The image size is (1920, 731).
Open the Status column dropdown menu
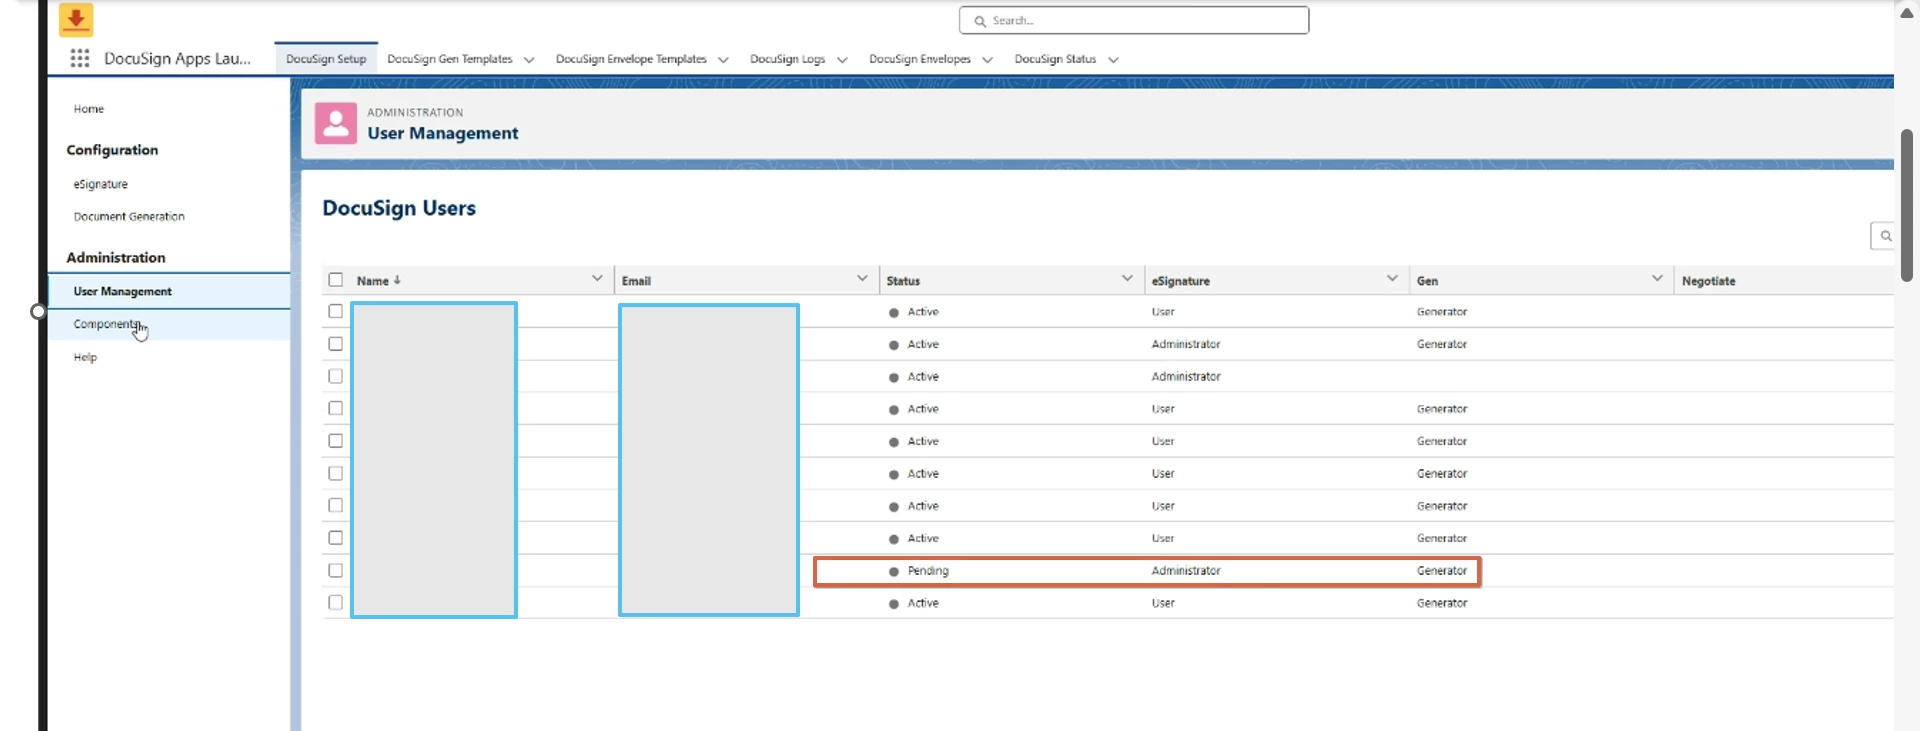1127,278
